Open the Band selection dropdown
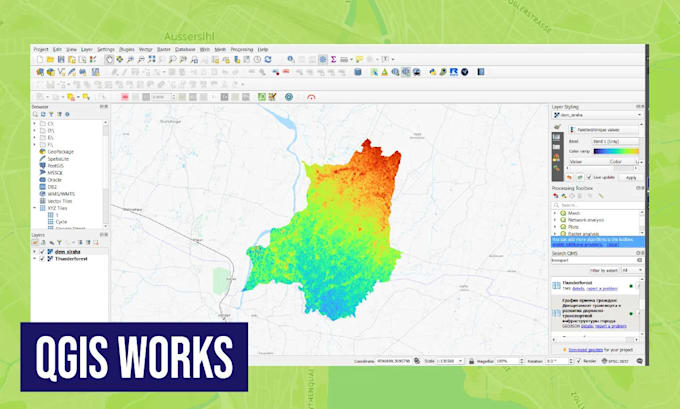The width and height of the screenshot is (680, 409). click(615, 141)
